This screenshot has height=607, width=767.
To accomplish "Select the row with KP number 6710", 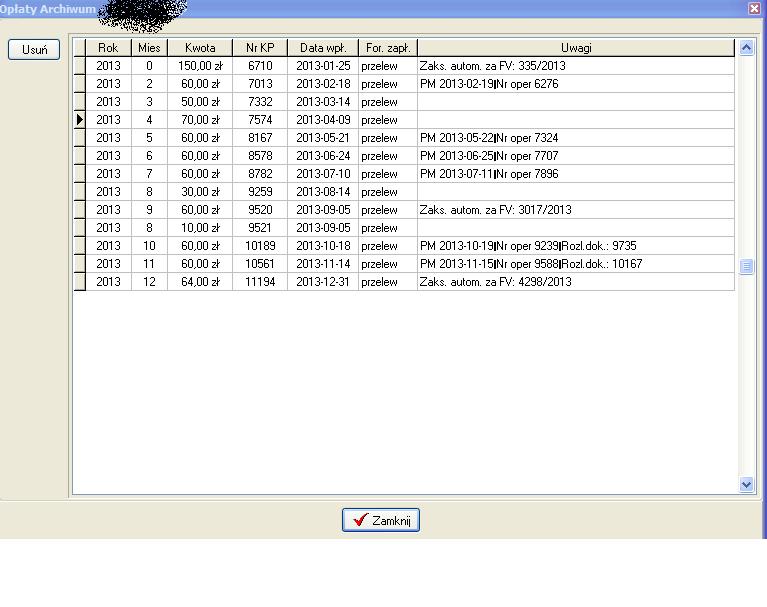I will tap(260, 66).
